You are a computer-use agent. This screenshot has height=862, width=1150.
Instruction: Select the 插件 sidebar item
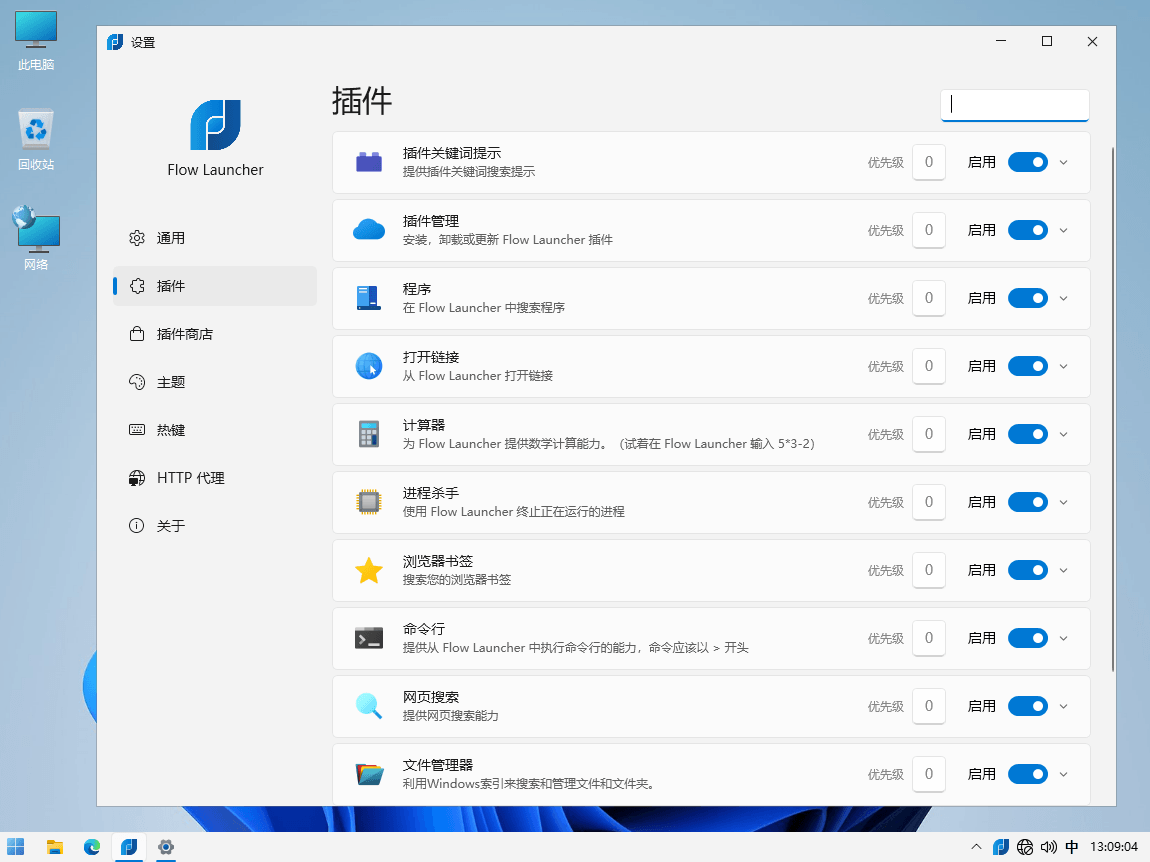[x=215, y=286]
